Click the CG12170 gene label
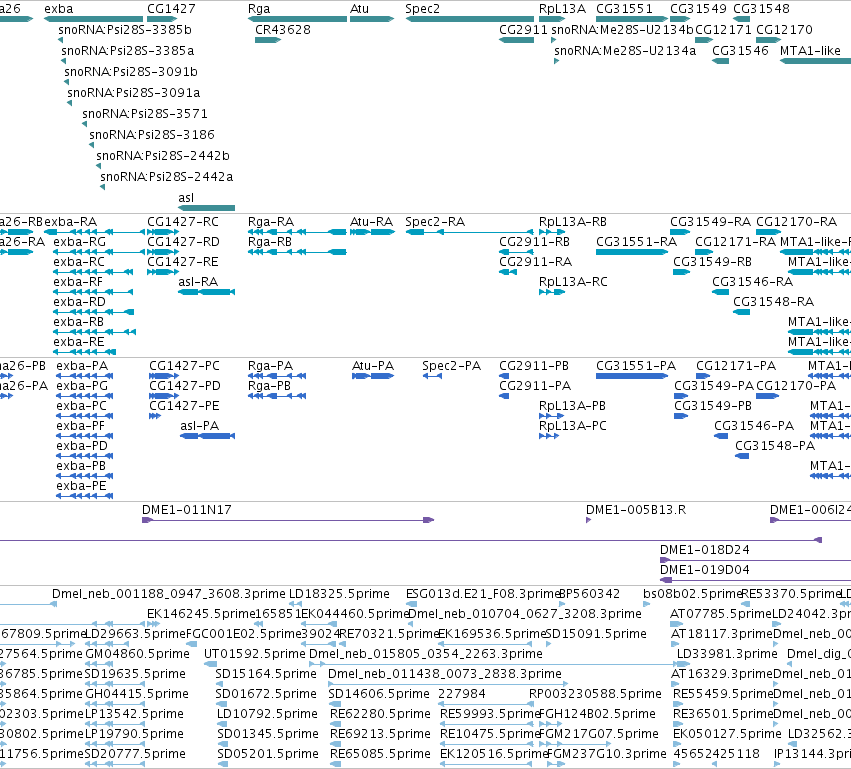The width and height of the screenshot is (851, 769). pos(784,29)
